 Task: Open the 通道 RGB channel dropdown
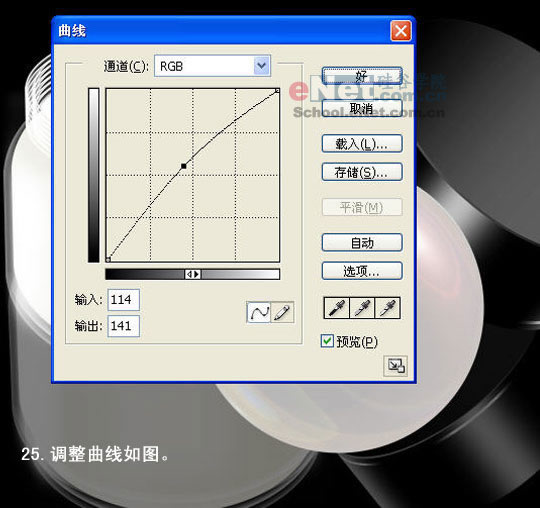pos(212,66)
